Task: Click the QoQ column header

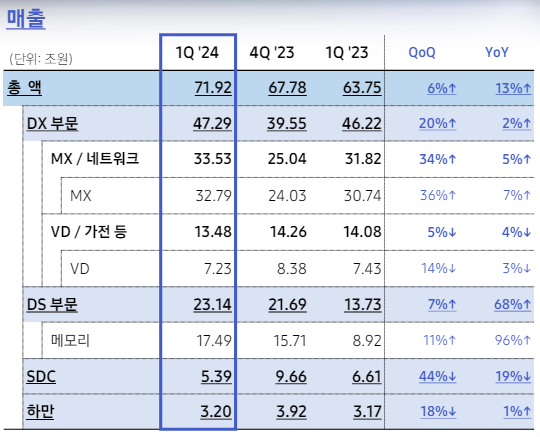Action: pos(422,53)
